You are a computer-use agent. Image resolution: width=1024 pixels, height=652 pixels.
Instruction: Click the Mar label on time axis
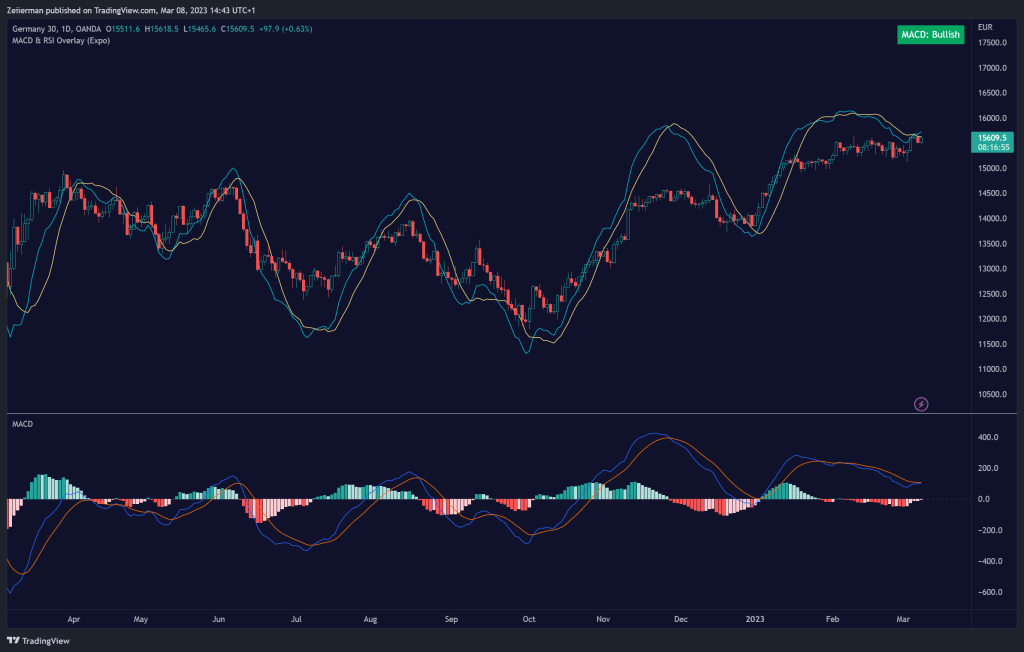pos(902,619)
